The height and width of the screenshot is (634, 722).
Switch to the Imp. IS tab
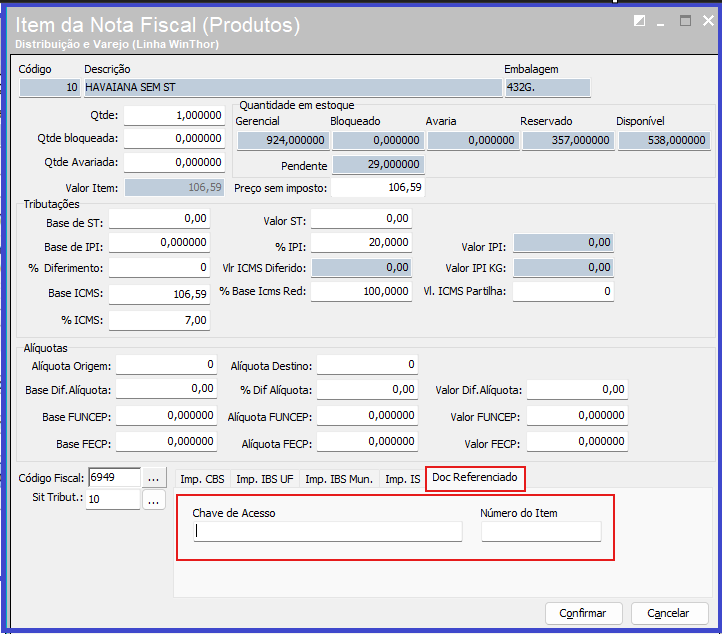pyautogui.click(x=402, y=479)
